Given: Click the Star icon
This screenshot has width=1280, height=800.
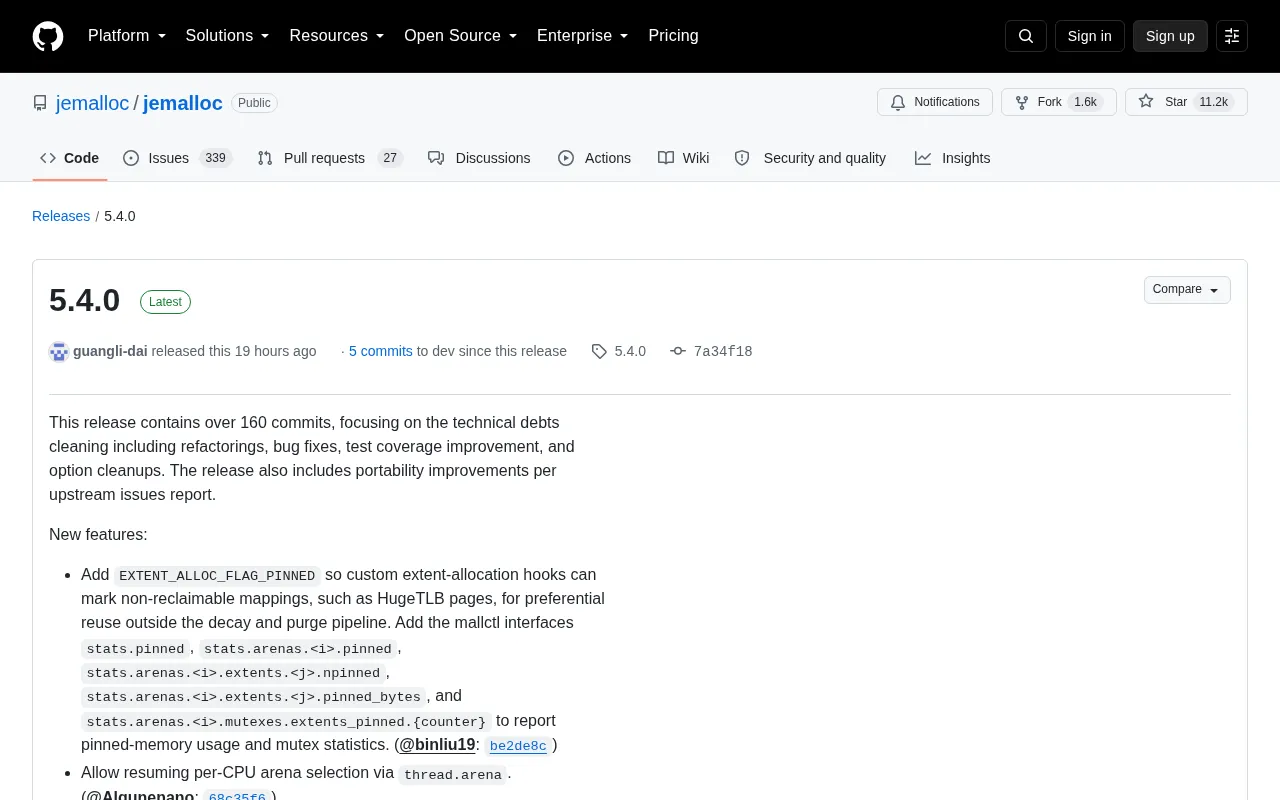Looking at the screenshot, I should [1146, 102].
